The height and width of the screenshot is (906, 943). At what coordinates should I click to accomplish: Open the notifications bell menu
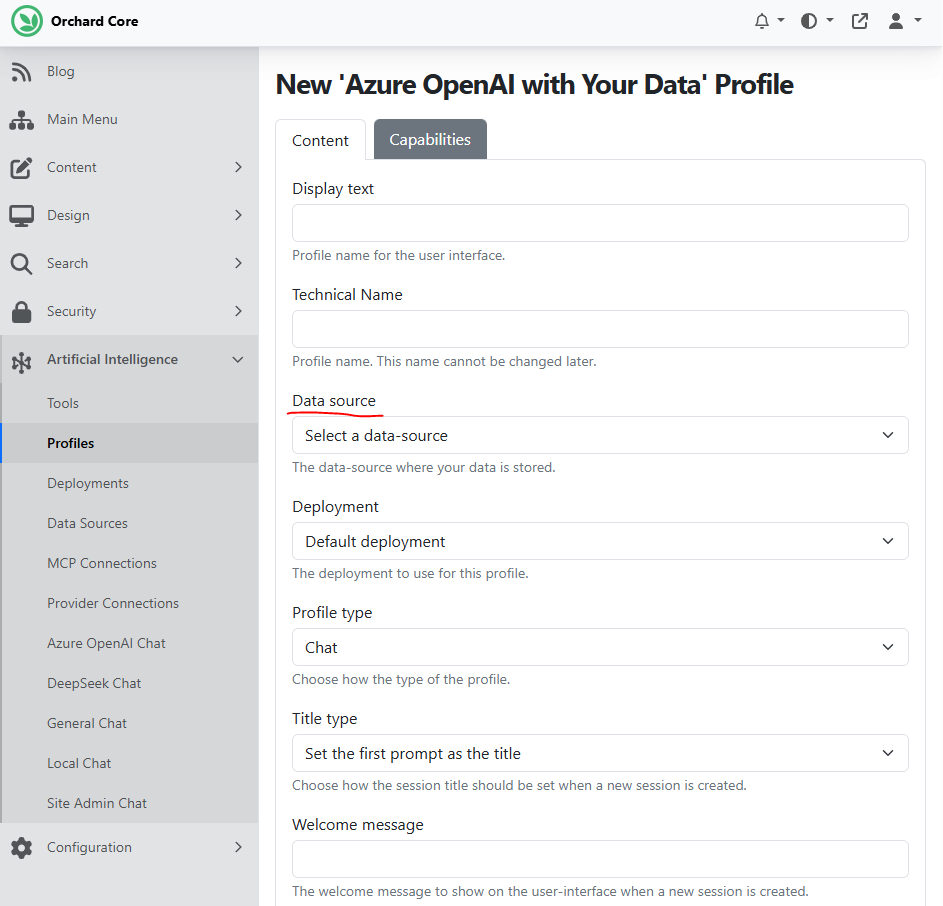point(769,21)
